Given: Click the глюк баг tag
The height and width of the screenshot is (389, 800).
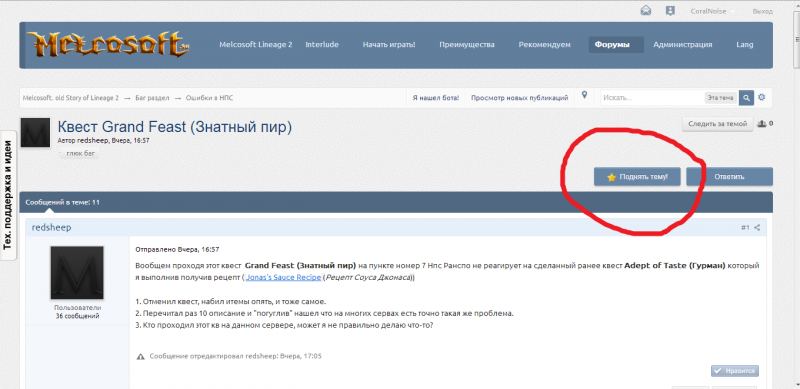Looking at the screenshot, I should (80, 153).
